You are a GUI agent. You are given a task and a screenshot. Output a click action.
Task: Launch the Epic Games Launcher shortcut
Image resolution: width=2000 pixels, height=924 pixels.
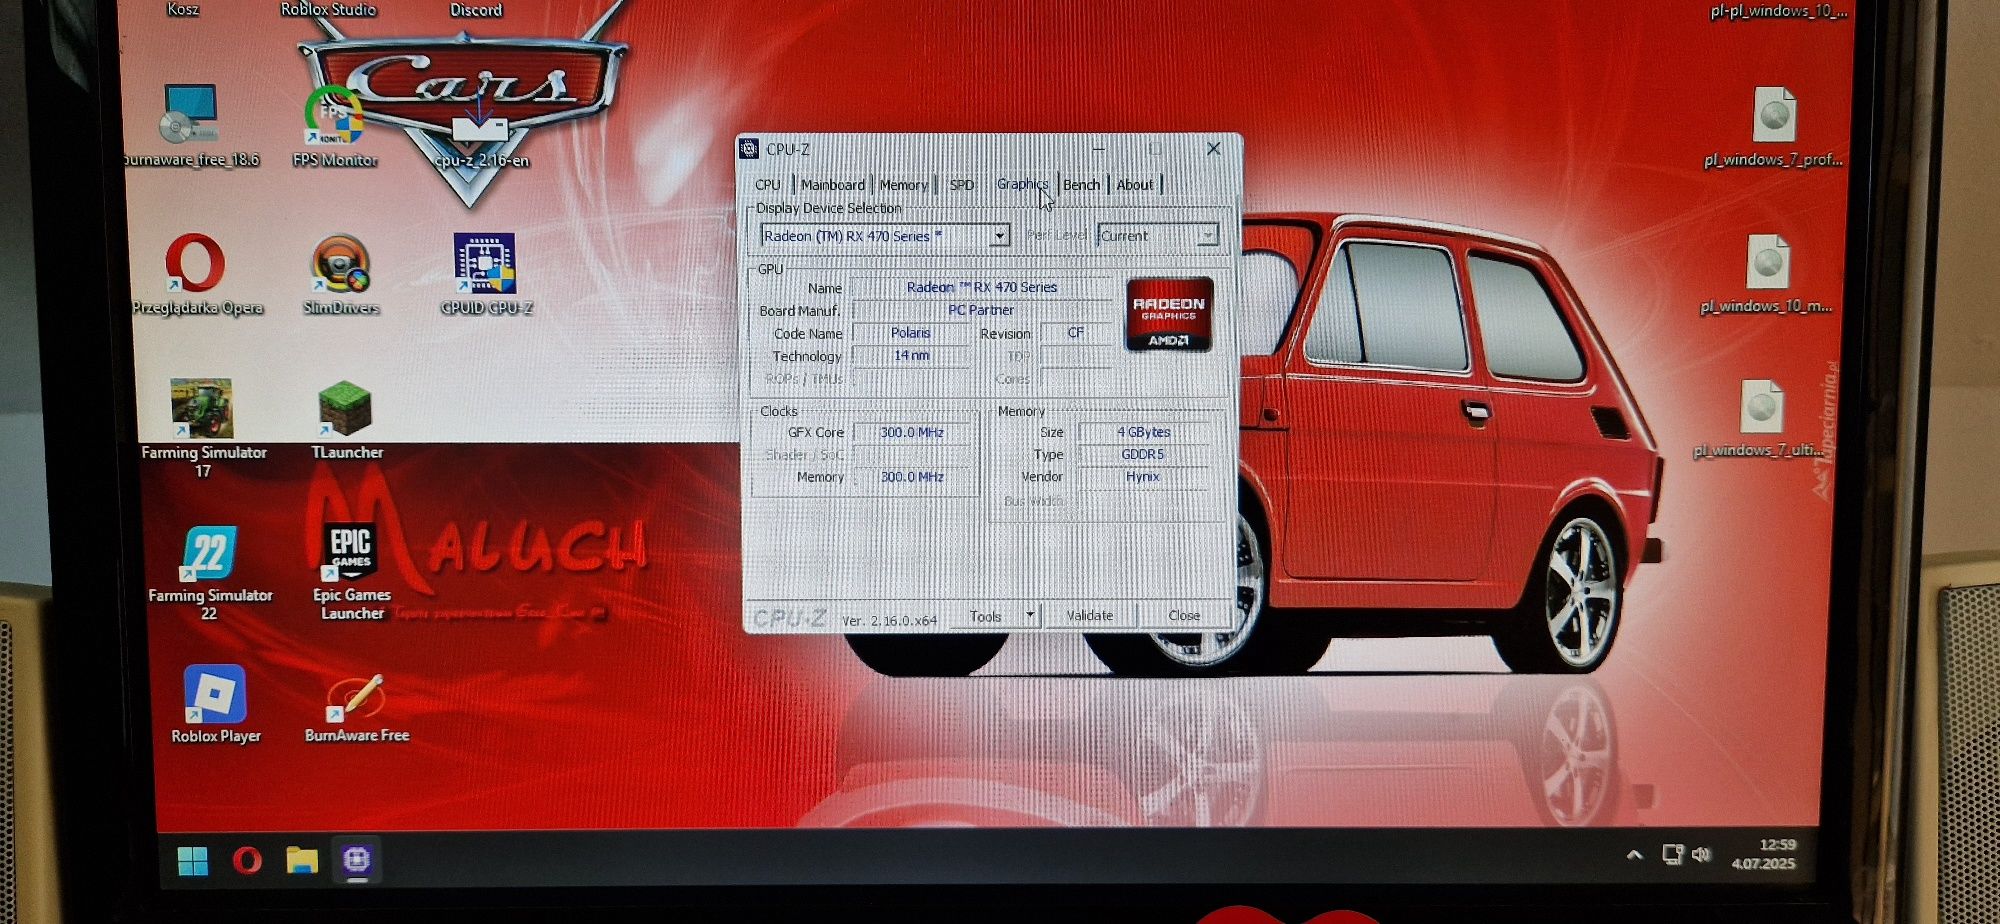(352, 572)
